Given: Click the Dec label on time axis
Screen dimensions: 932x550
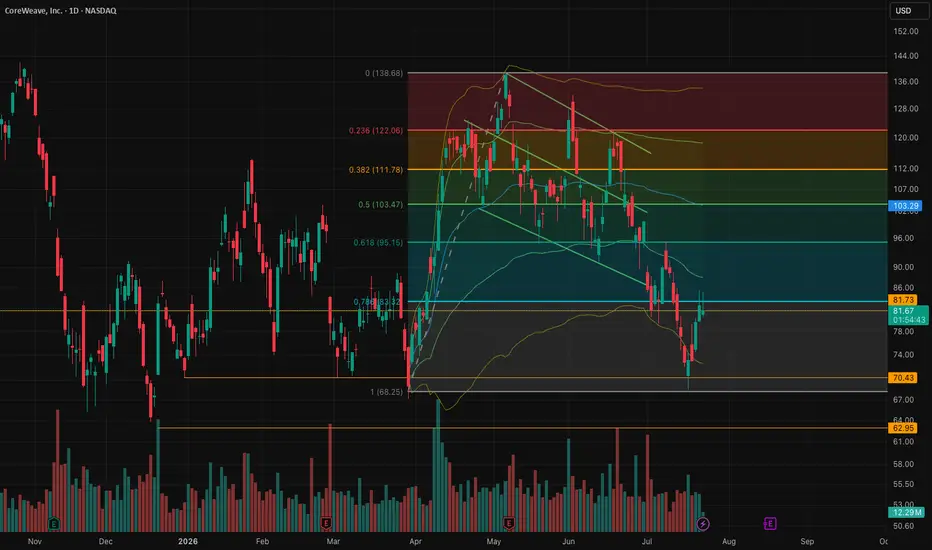Looking at the screenshot, I should (x=105, y=542).
